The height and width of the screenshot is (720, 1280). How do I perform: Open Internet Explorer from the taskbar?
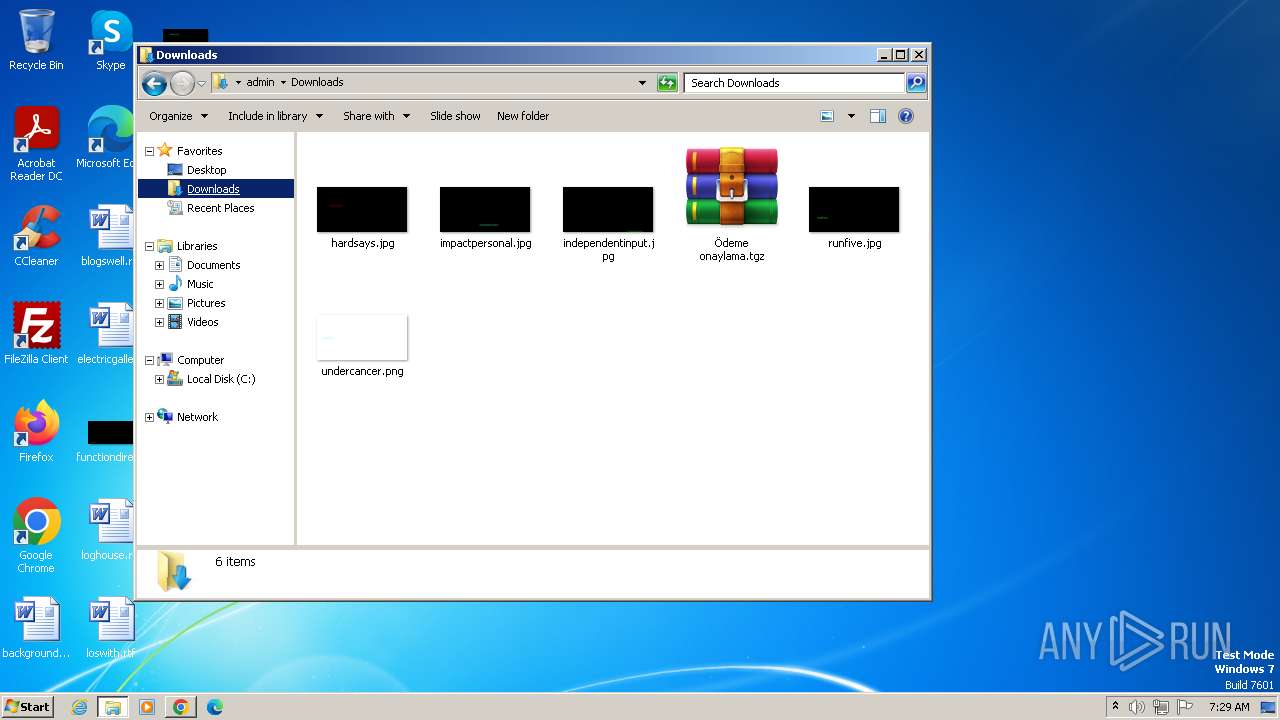coord(79,707)
